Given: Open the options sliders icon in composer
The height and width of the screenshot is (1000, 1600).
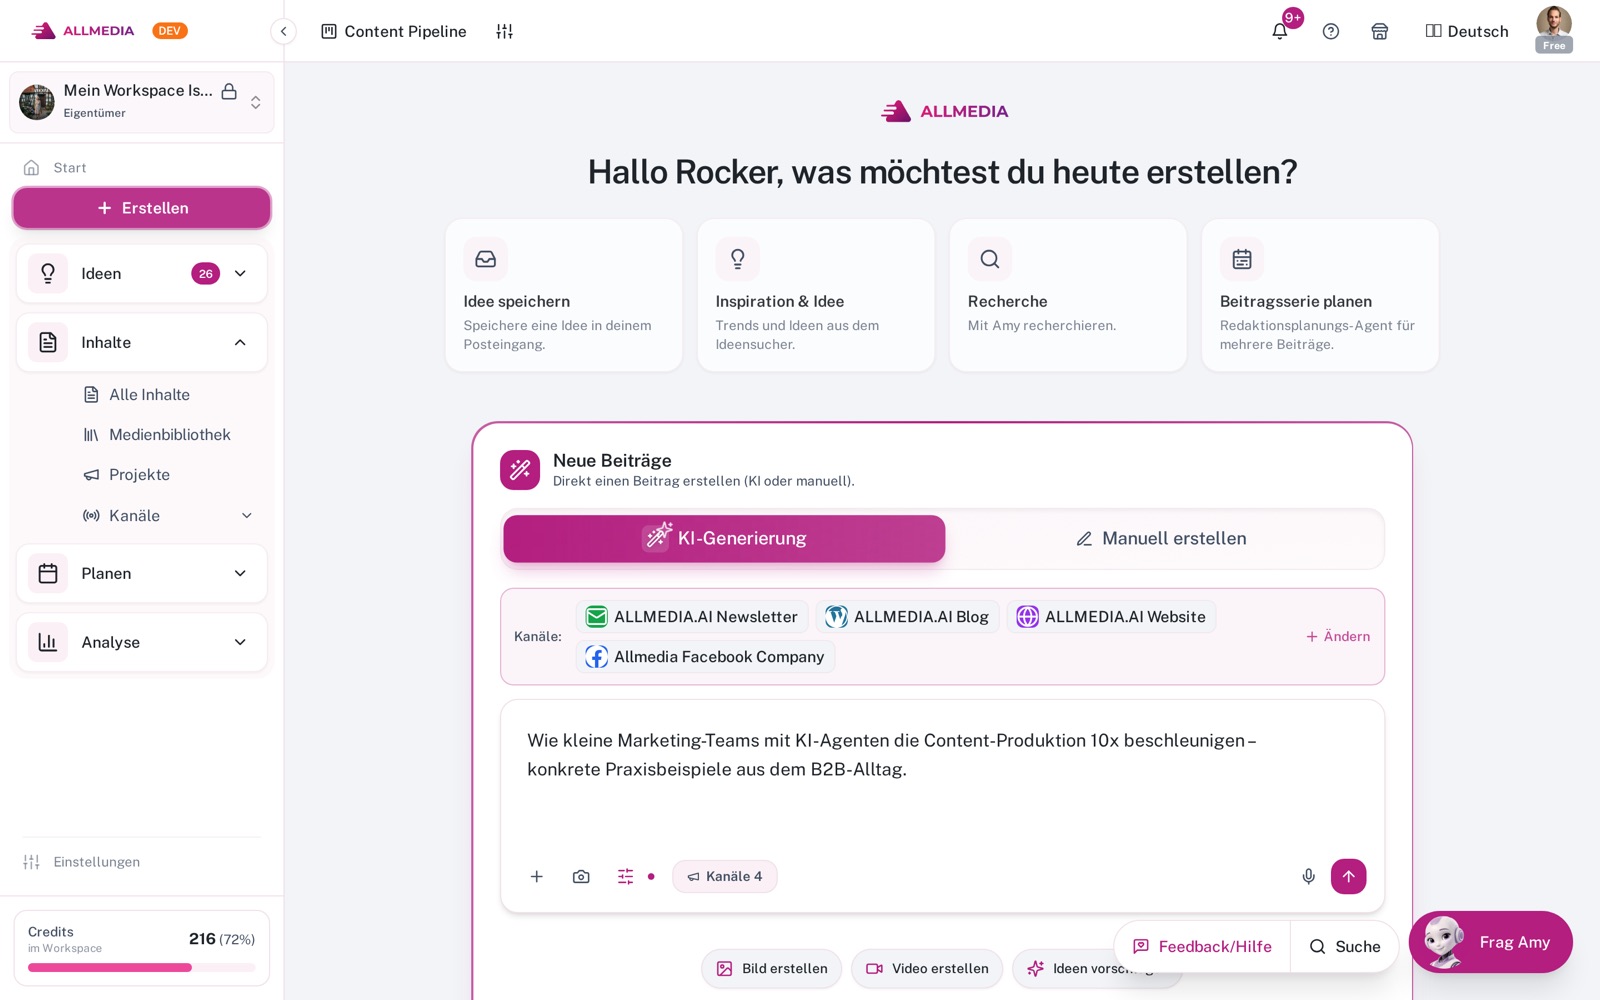Looking at the screenshot, I should [x=625, y=876].
